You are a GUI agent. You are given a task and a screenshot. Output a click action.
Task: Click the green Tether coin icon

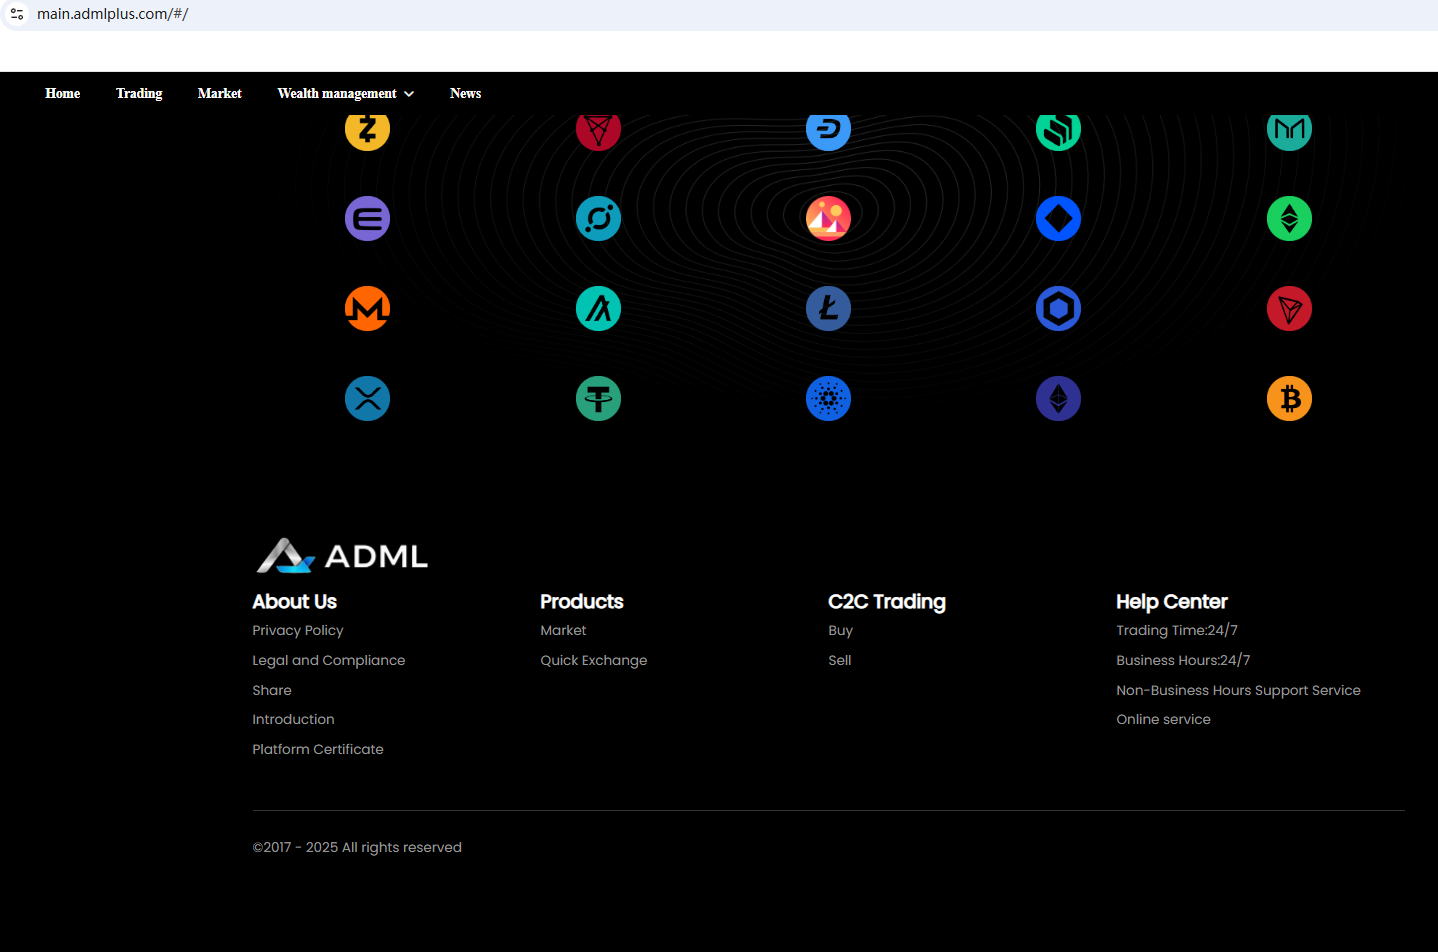(x=598, y=399)
